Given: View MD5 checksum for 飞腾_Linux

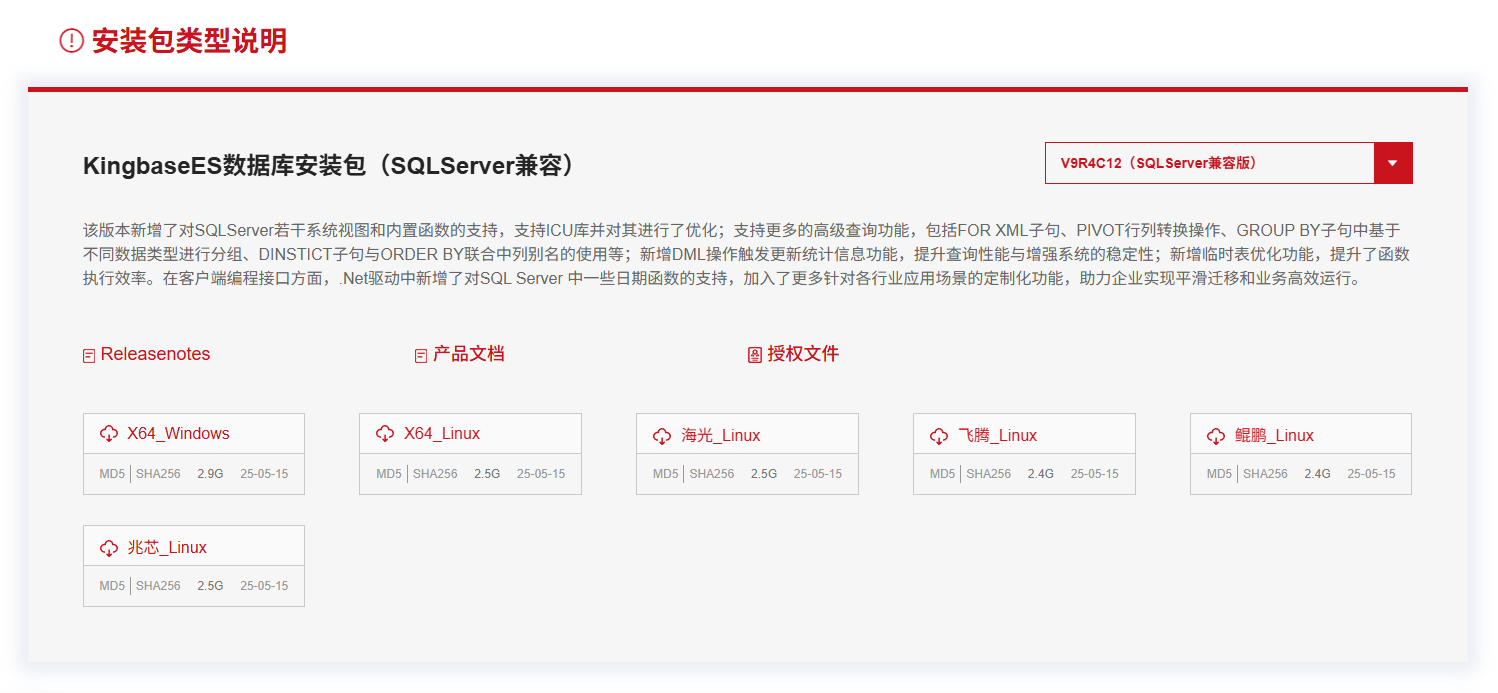Looking at the screenshot, I should point(943,474).
